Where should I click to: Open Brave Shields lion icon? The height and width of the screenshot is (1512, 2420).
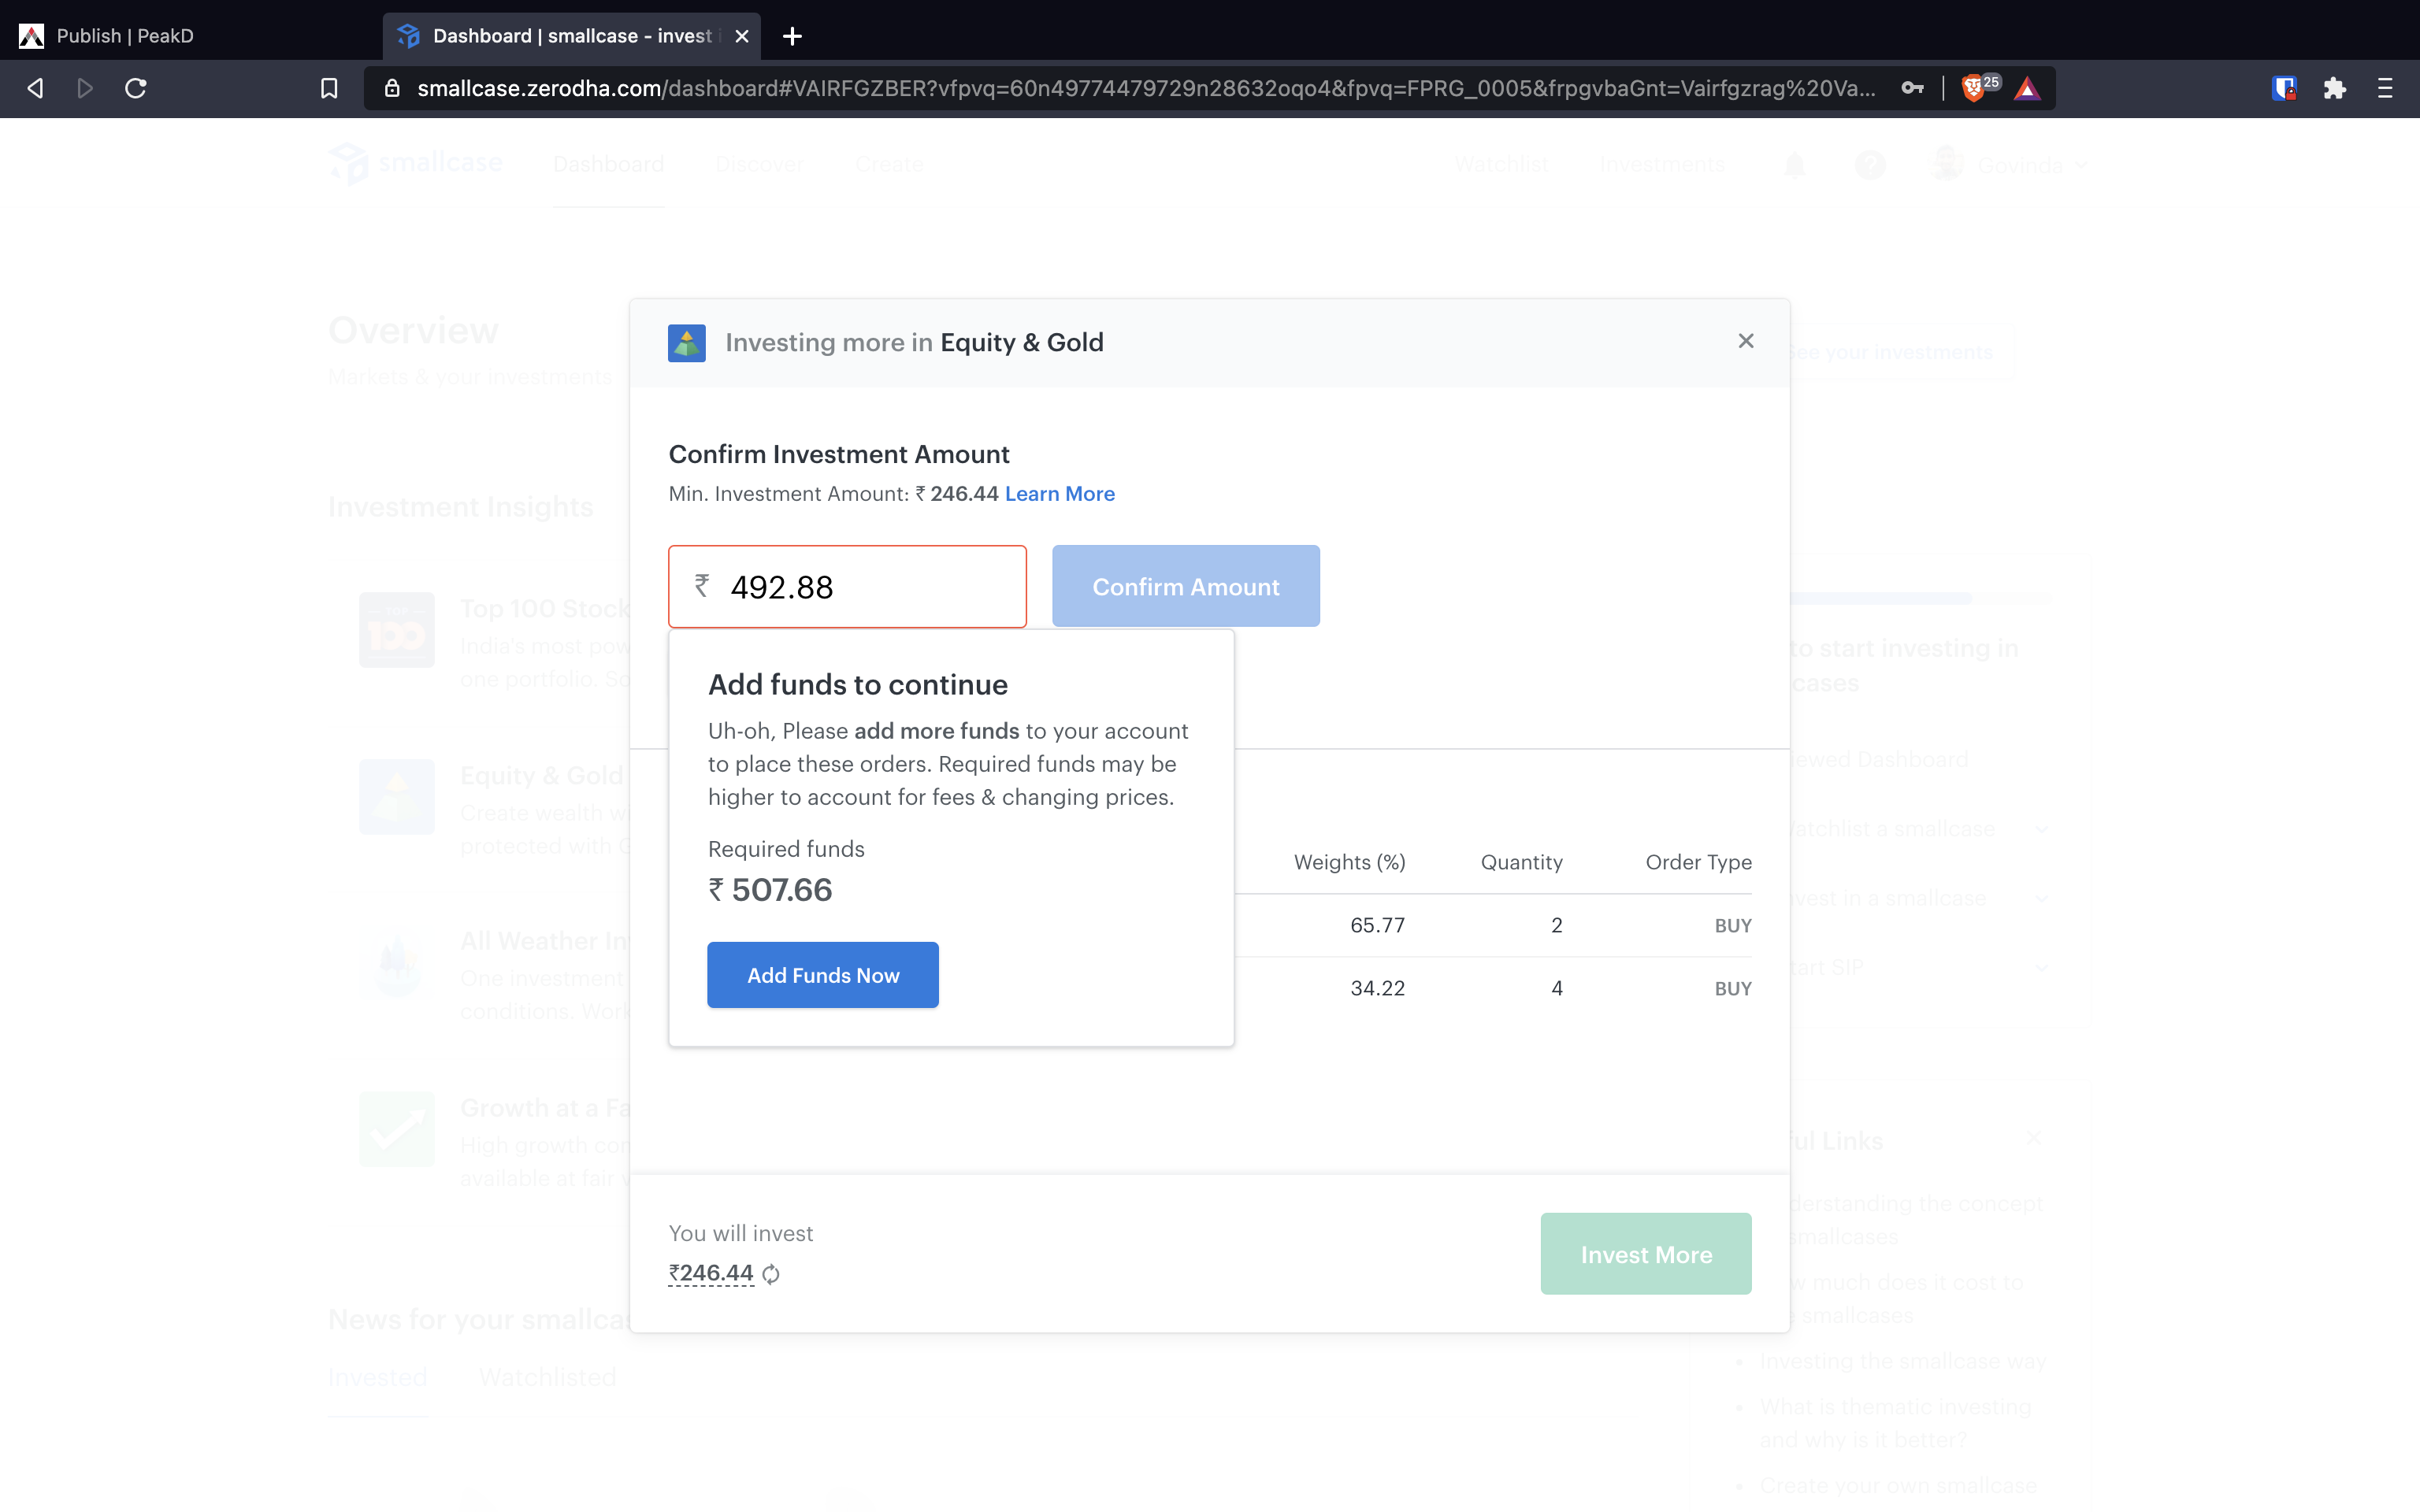pyautogui.click(x=1973, y=89)
